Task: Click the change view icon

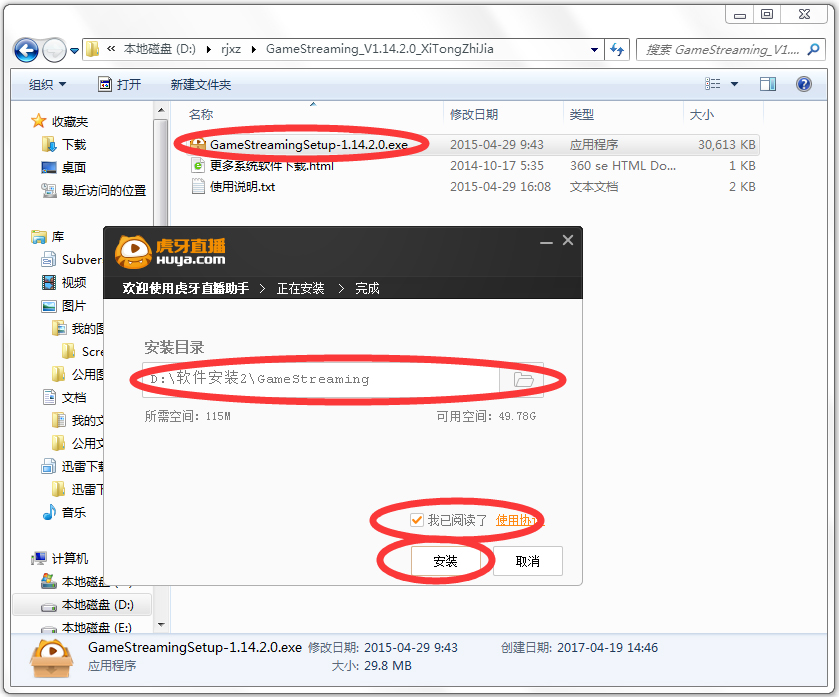Action: (712, 84)
